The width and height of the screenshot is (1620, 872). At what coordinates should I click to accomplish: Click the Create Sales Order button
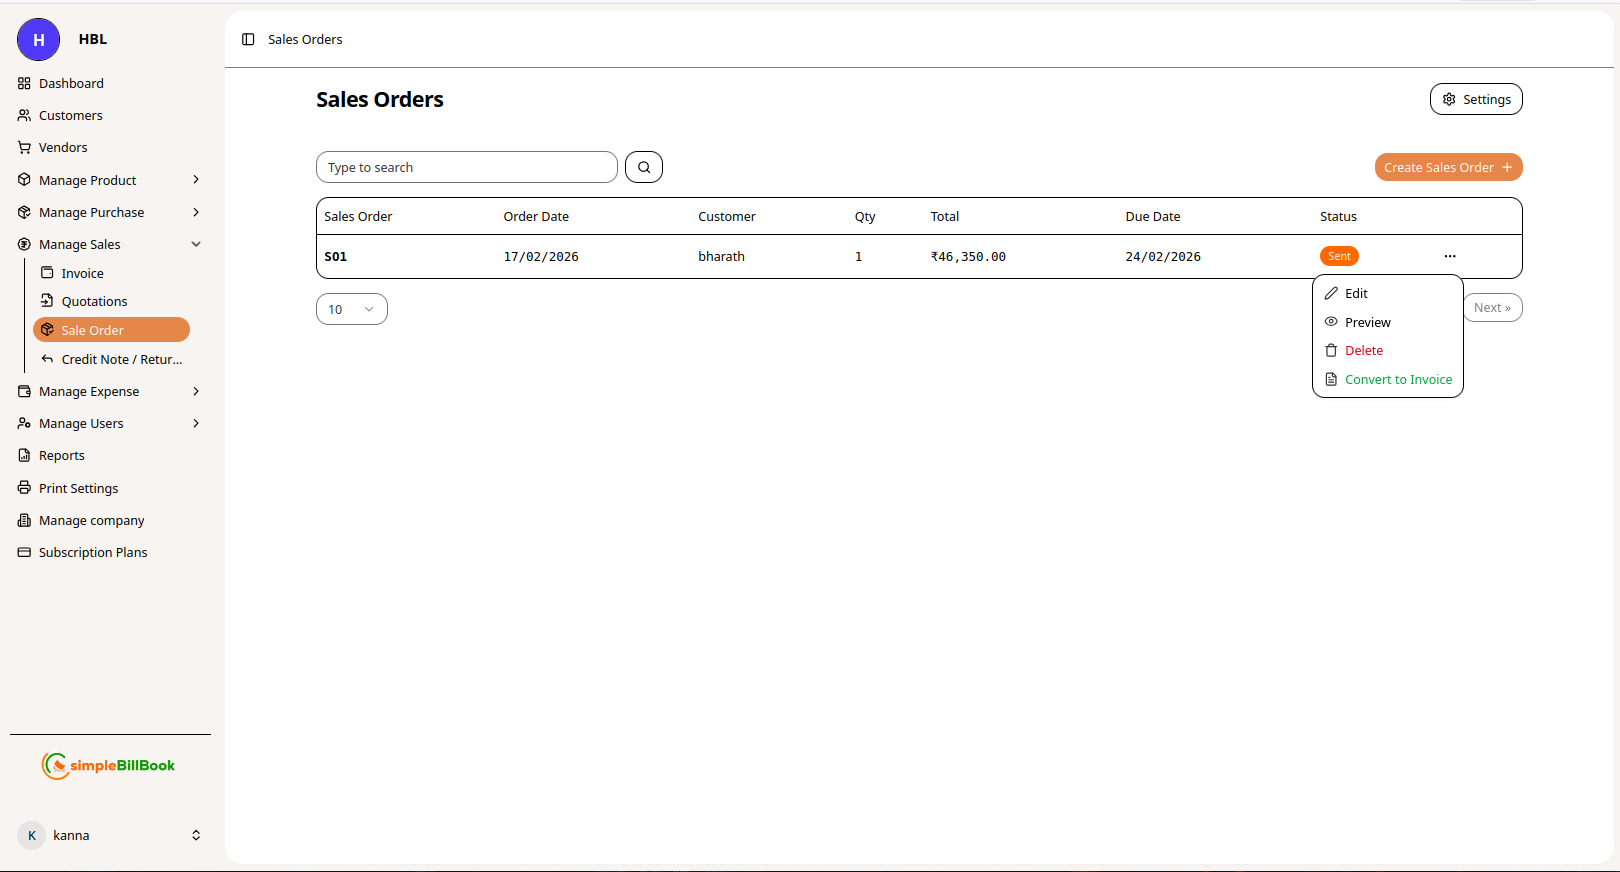[1447, 167]
